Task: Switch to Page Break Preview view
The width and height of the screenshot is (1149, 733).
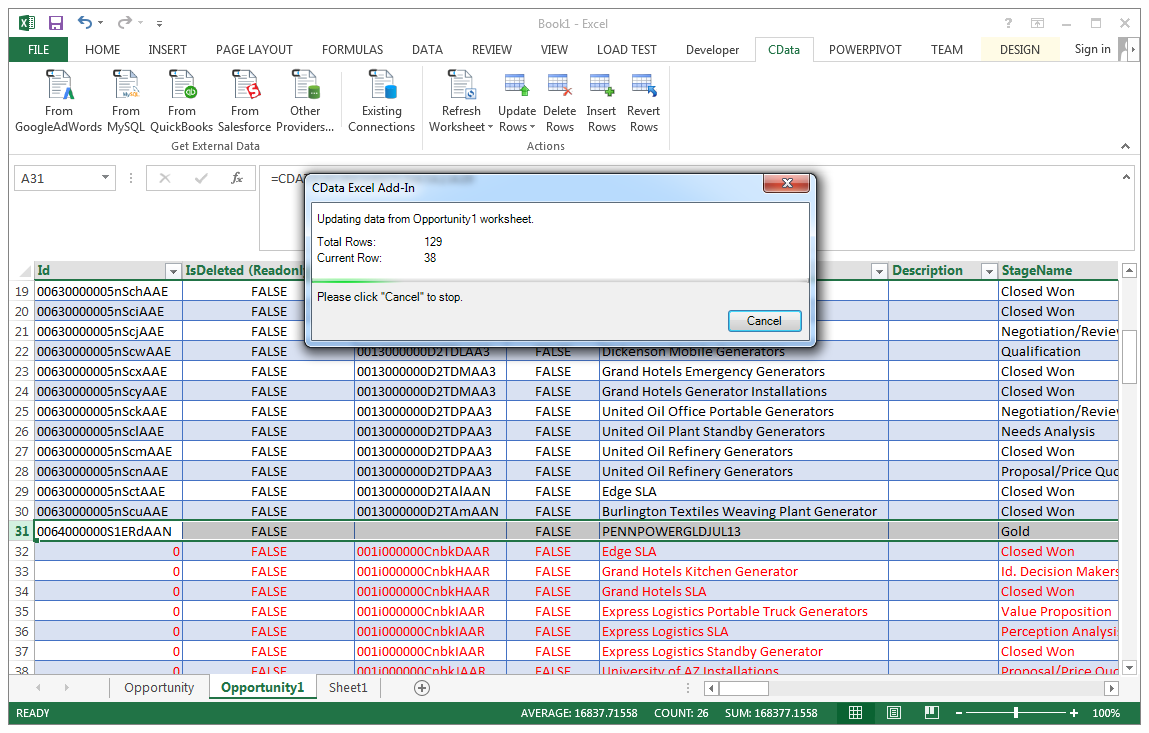Action: [931, 712]
